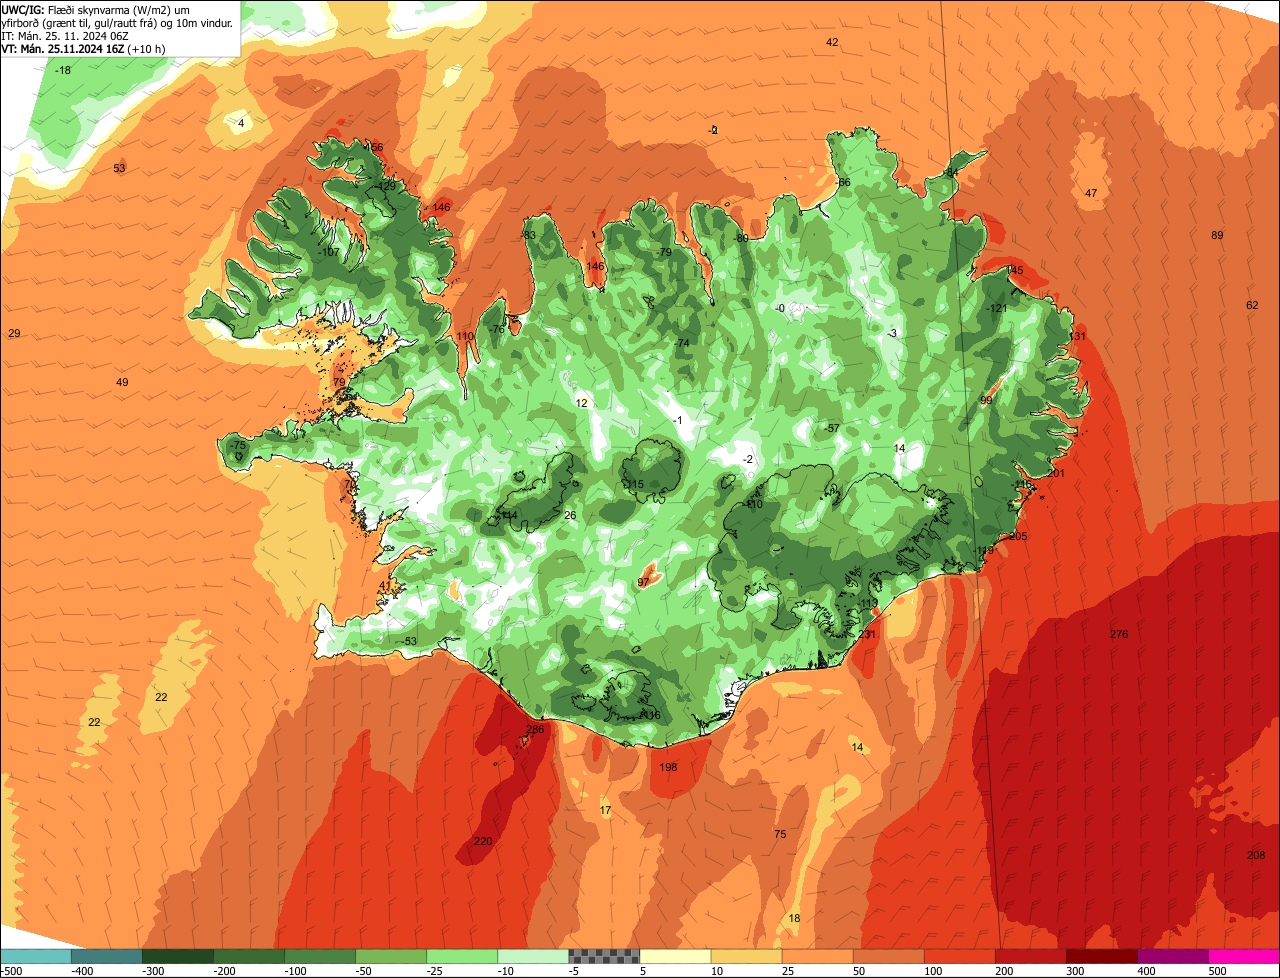This screenshot has width=1280, height=978.
Task: Click the dark maroon 300 to 400 legend swatch
Action: point(1102,956)
